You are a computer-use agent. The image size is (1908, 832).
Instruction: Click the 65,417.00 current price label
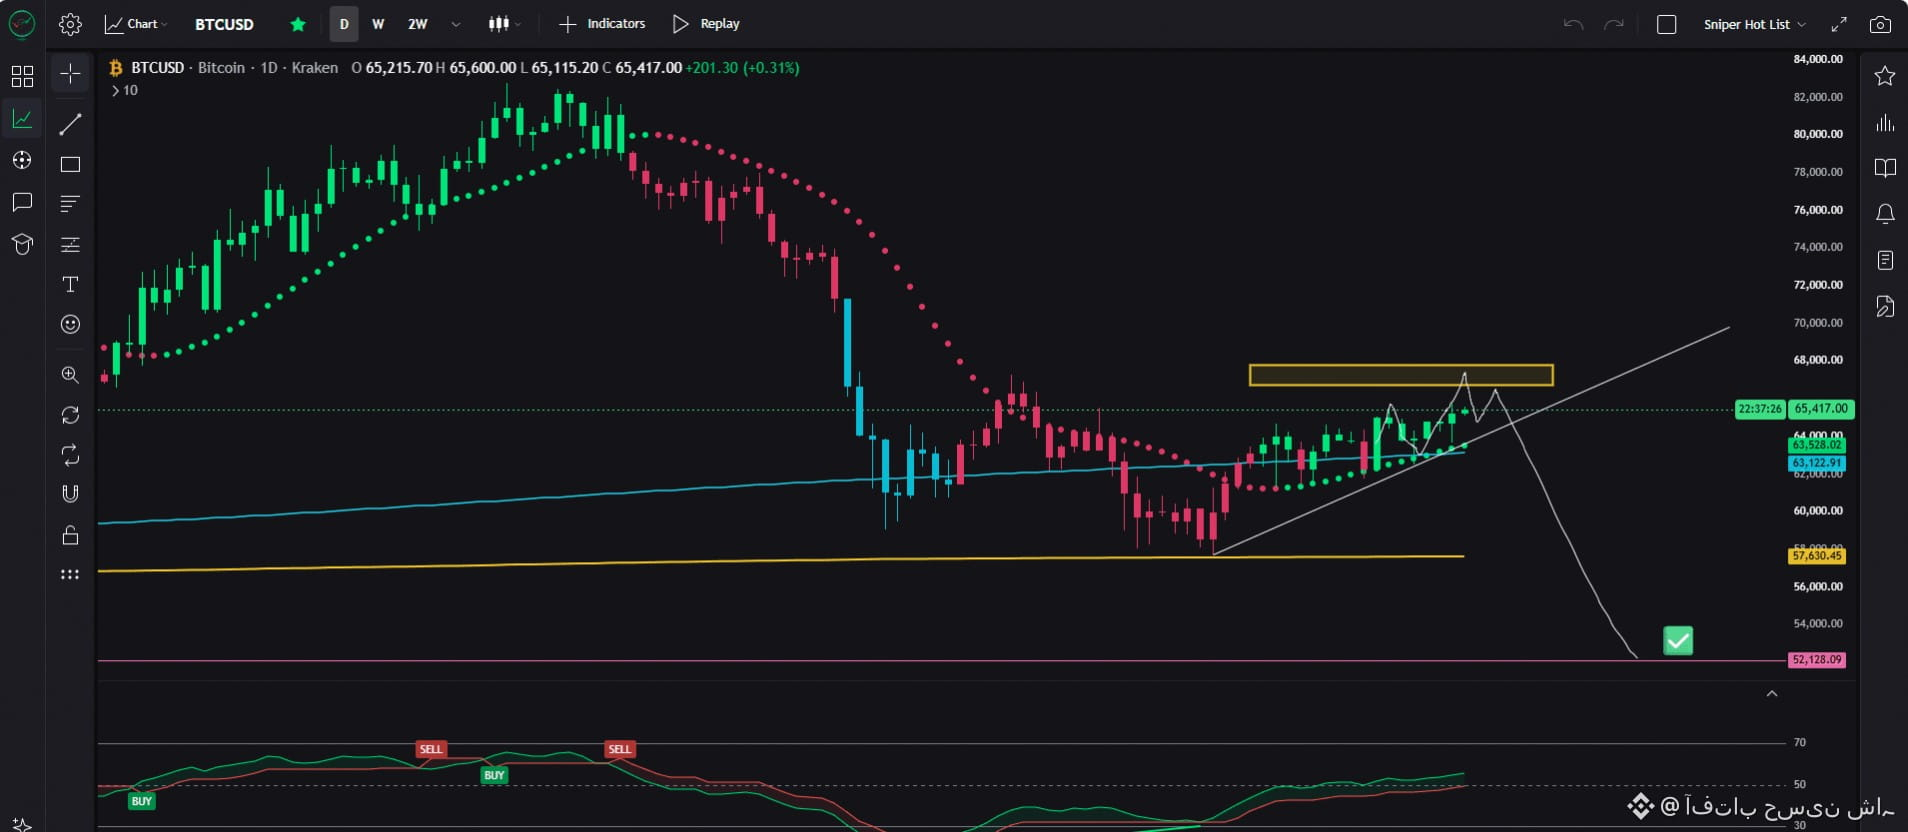point(1821,409)
